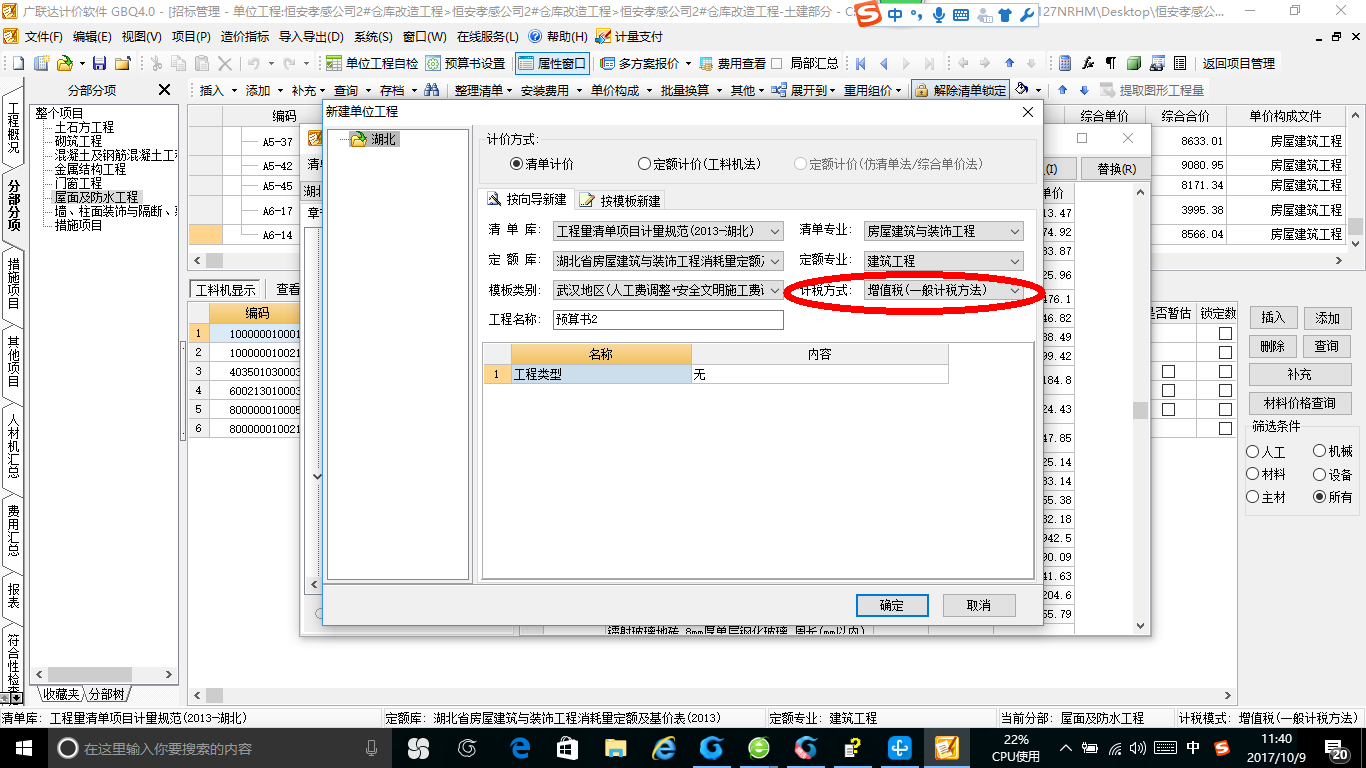Select the 所有 filter radio button
The width and height of the screenshot is (1366, 768).
[1320, 497]
